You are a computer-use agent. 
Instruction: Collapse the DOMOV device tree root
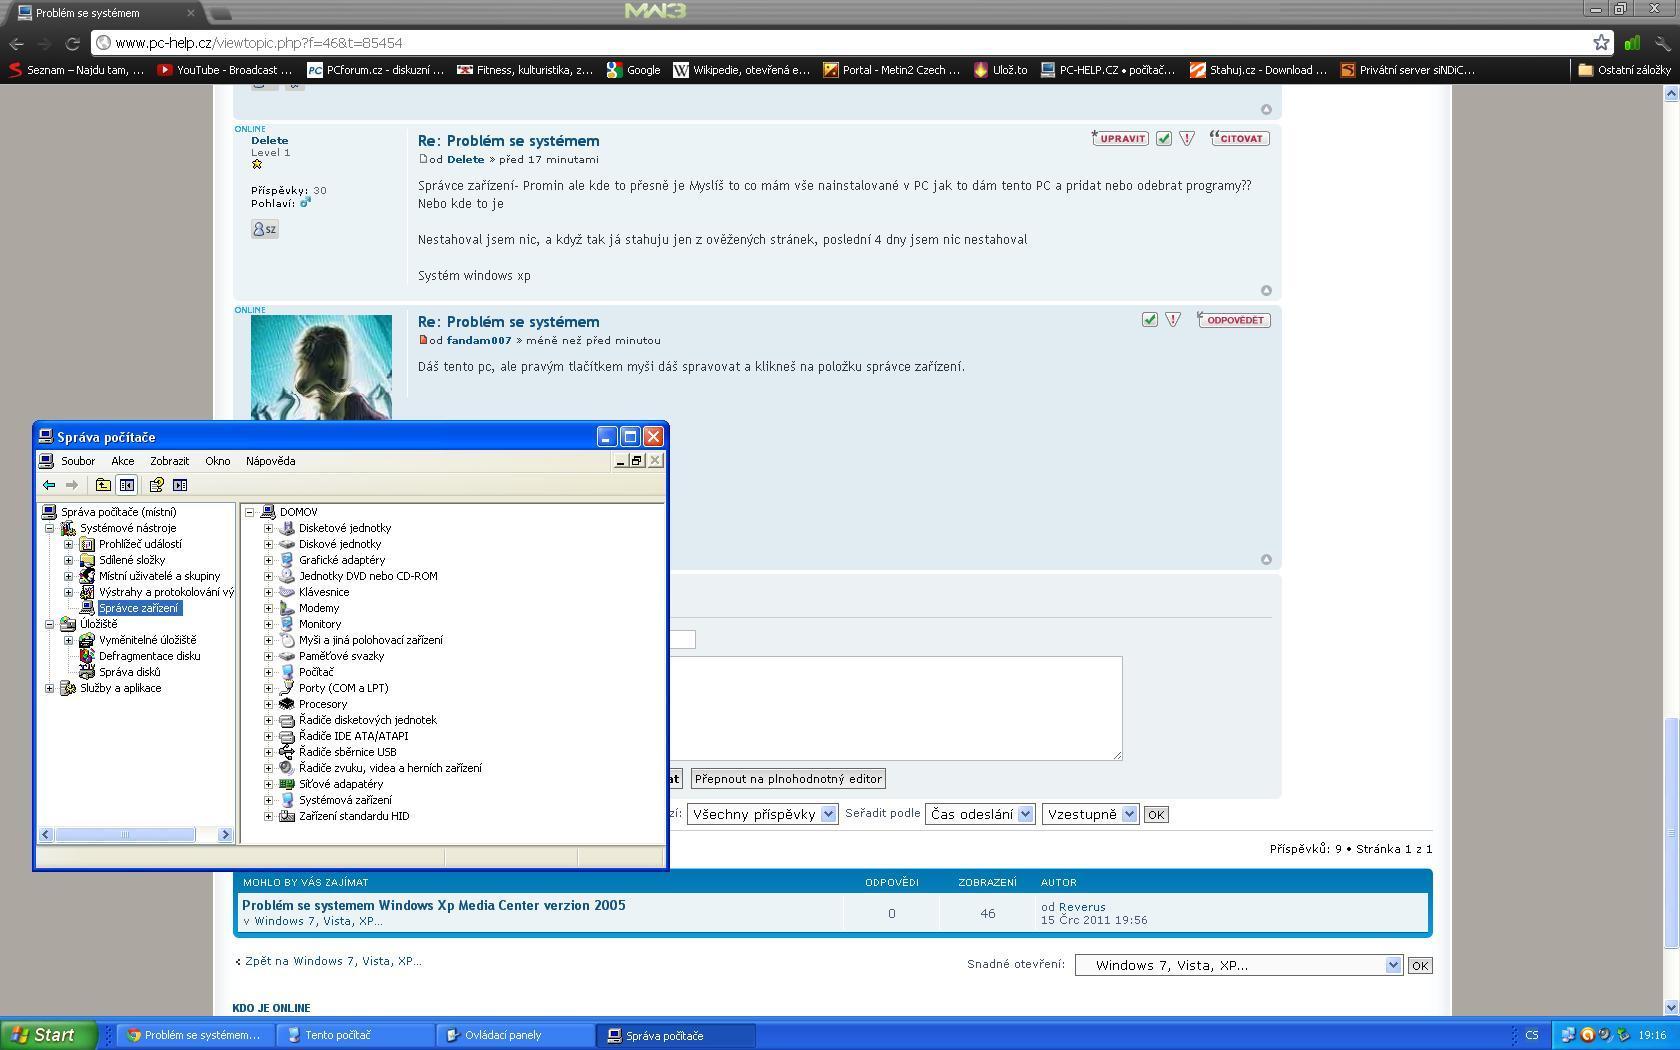pyautogui.click(x=249, y=512)
